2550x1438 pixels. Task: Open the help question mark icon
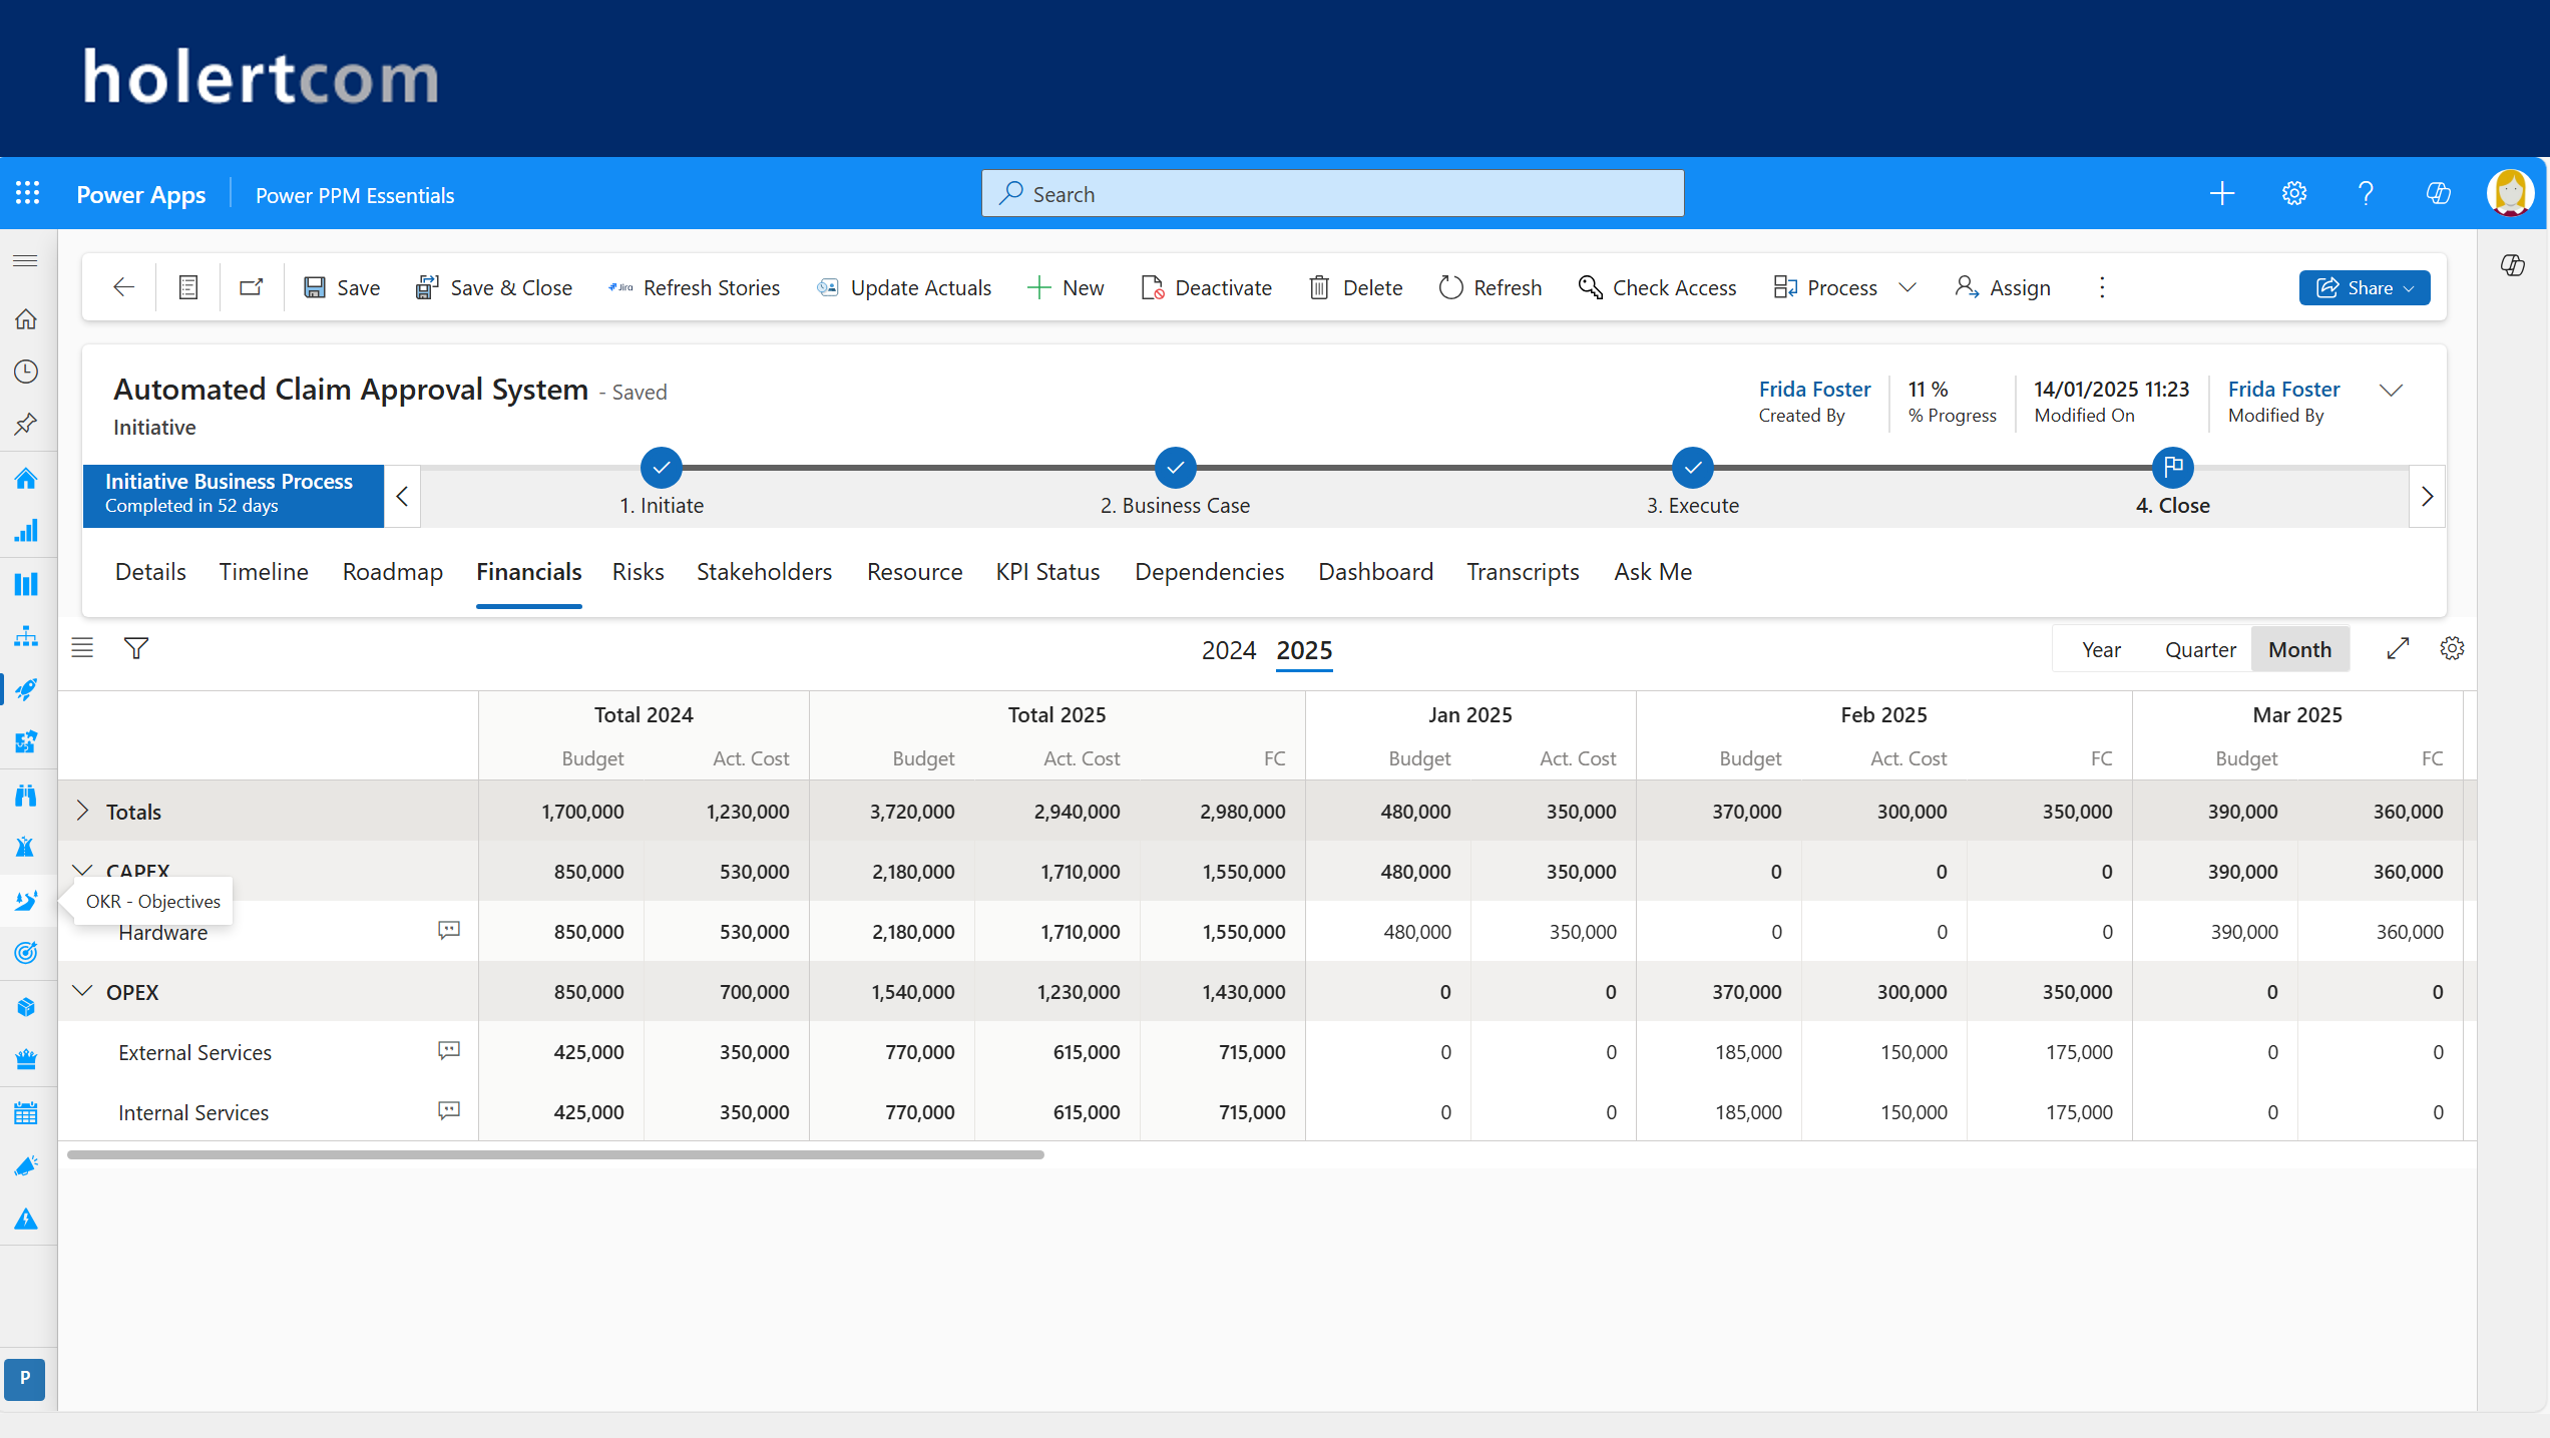point(2366,193)
